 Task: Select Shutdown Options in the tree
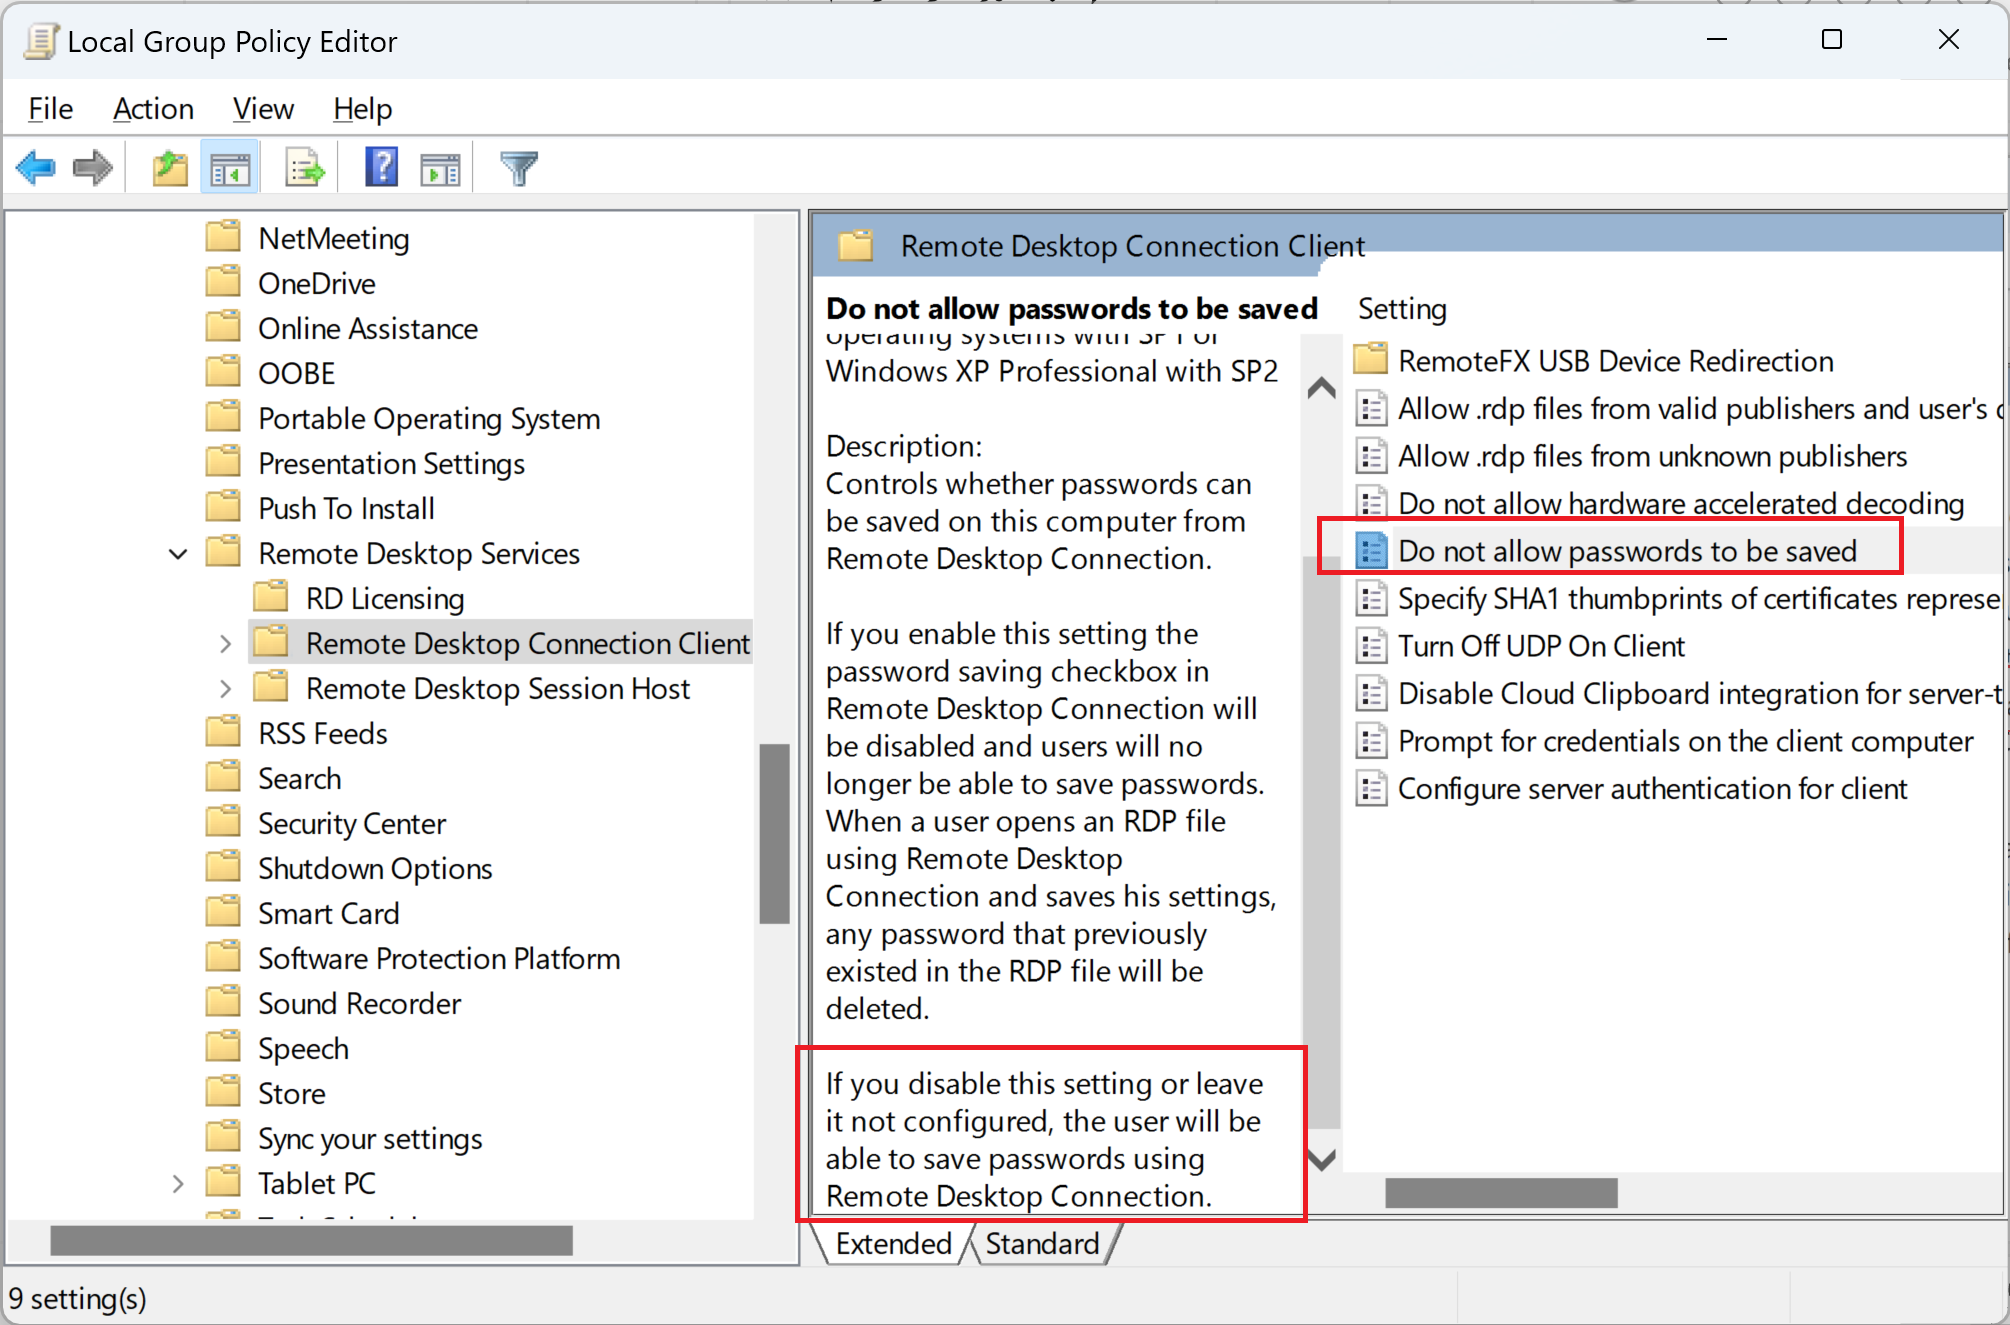point(375,868)
